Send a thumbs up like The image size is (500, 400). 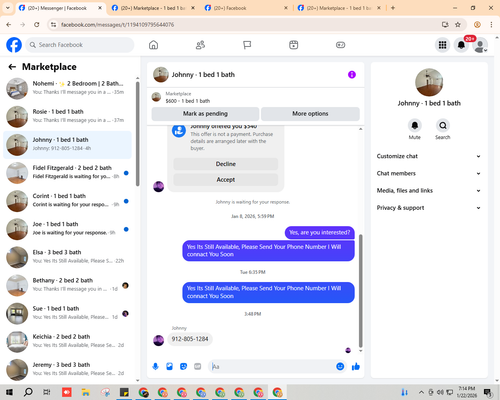coord(356,367)
